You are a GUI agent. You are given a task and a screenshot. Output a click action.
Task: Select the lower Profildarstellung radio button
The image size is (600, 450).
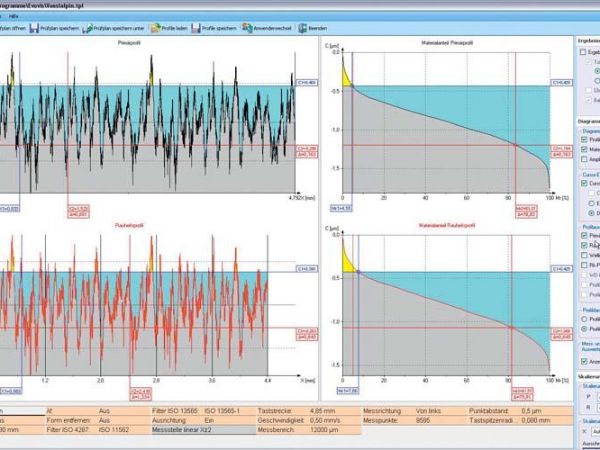(584, 329)
